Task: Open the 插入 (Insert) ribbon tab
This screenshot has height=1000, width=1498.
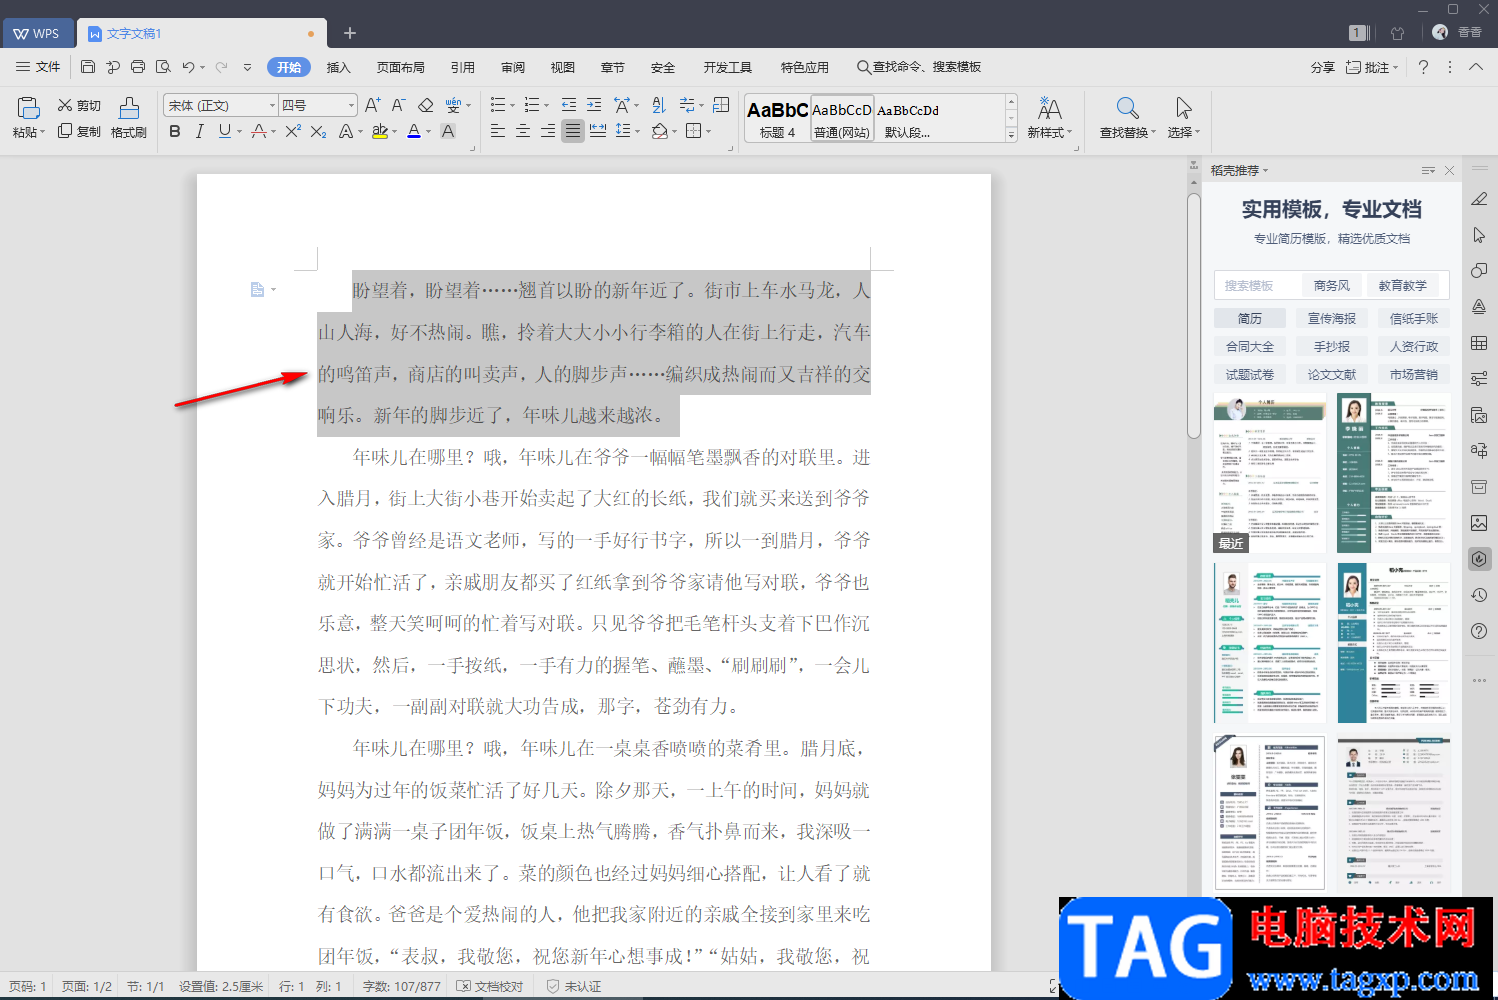Action: [339, 67]
